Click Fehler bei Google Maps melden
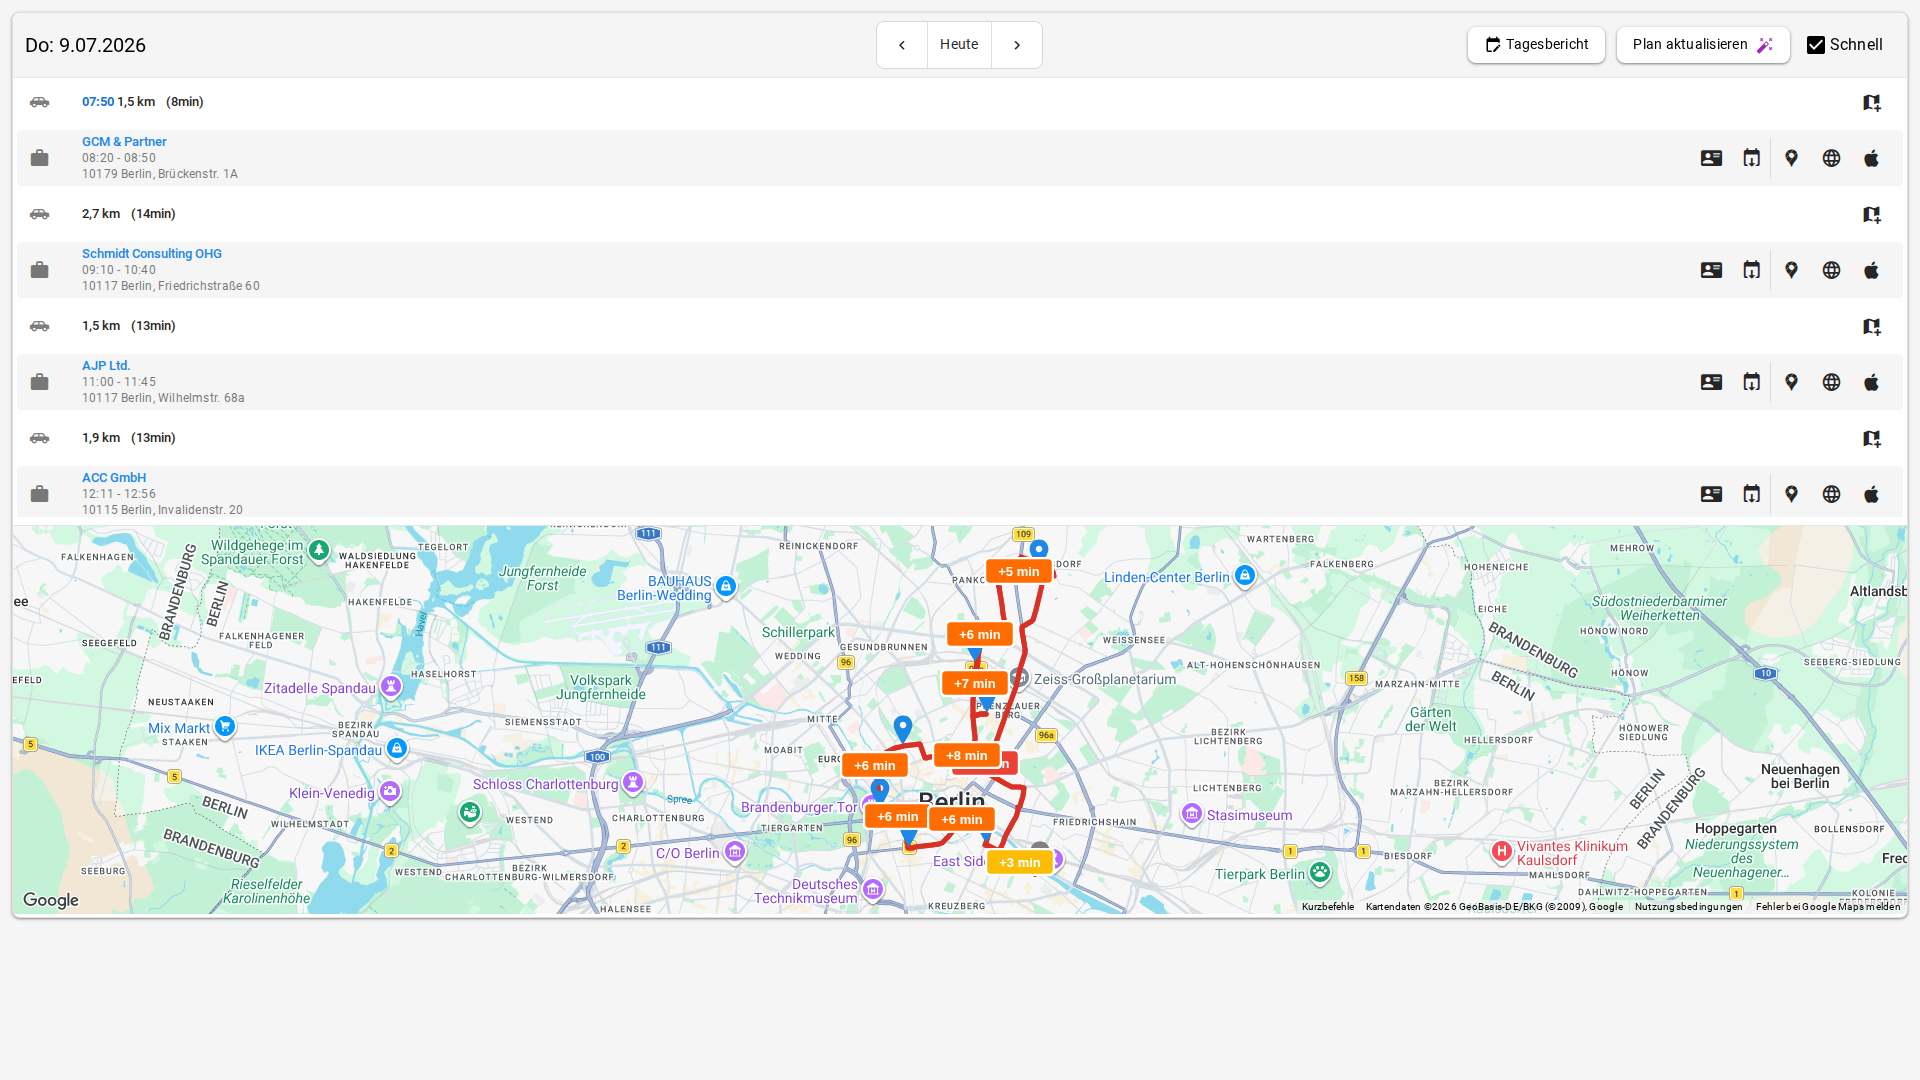This screenshot has width=1920, height=1080. click(1828, 907)
